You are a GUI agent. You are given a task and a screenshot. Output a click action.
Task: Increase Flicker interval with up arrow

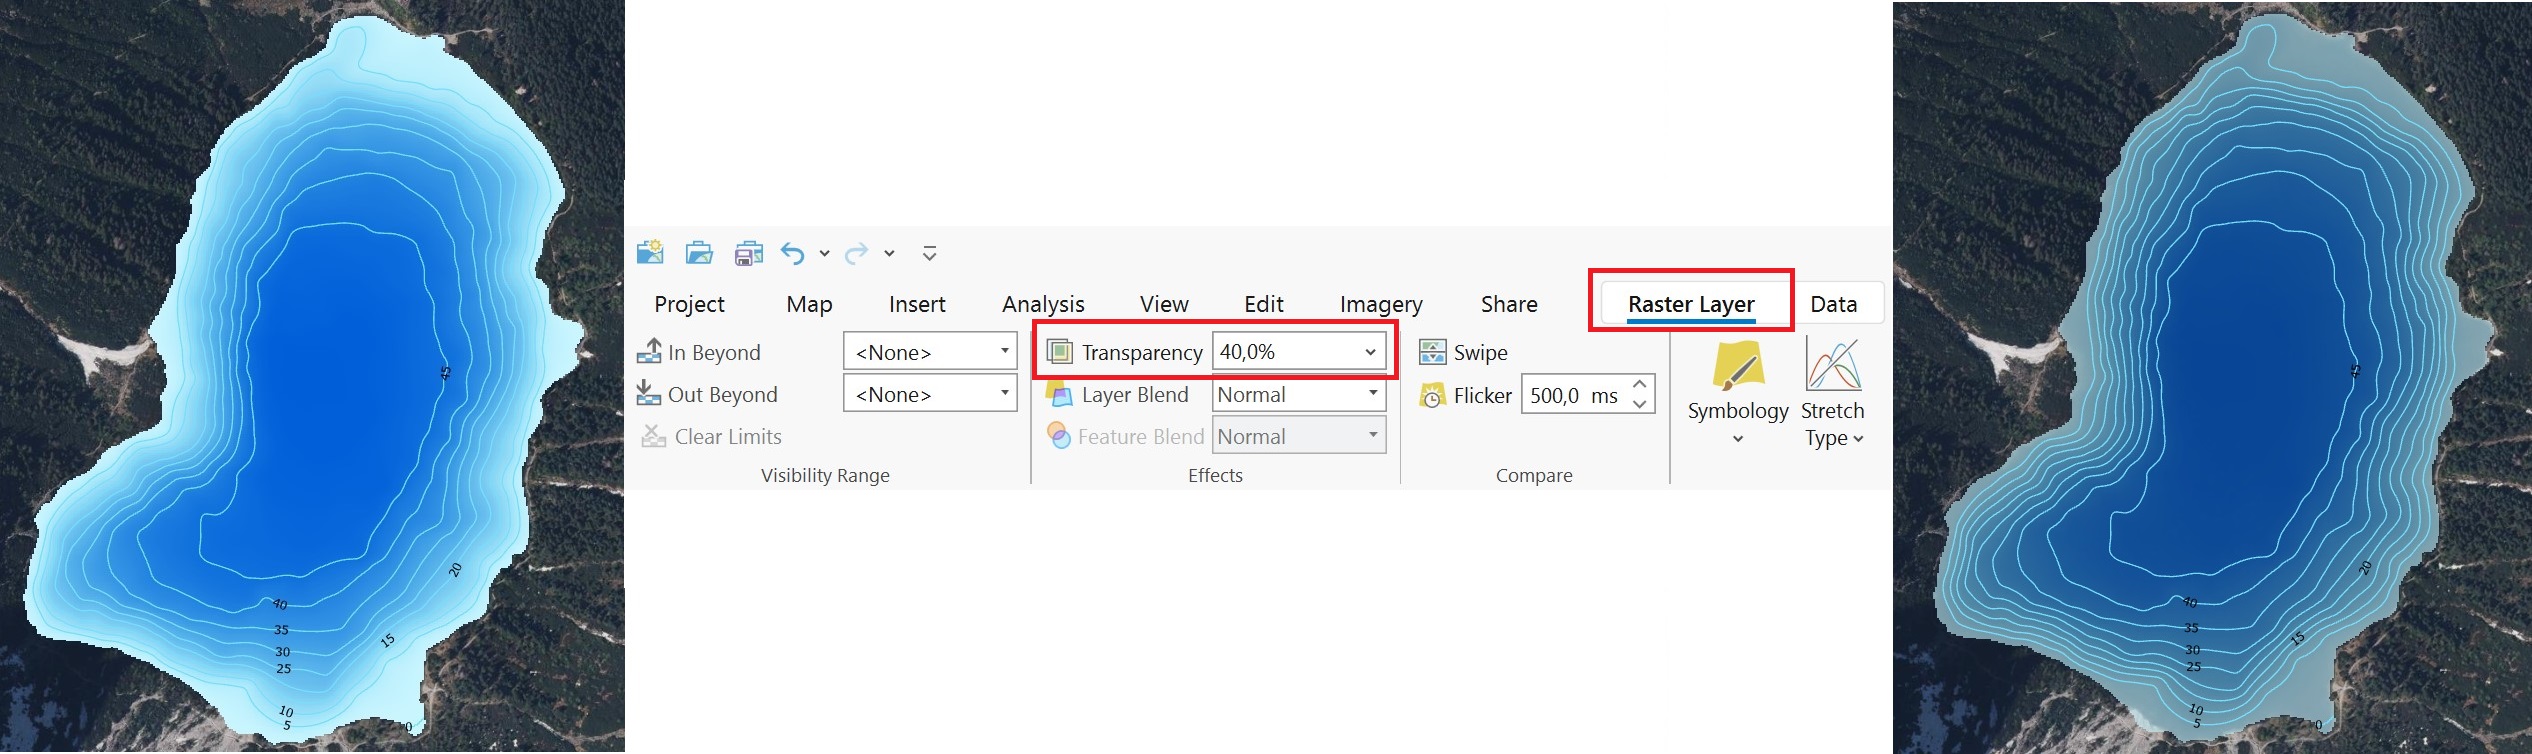coord(1639,385)
